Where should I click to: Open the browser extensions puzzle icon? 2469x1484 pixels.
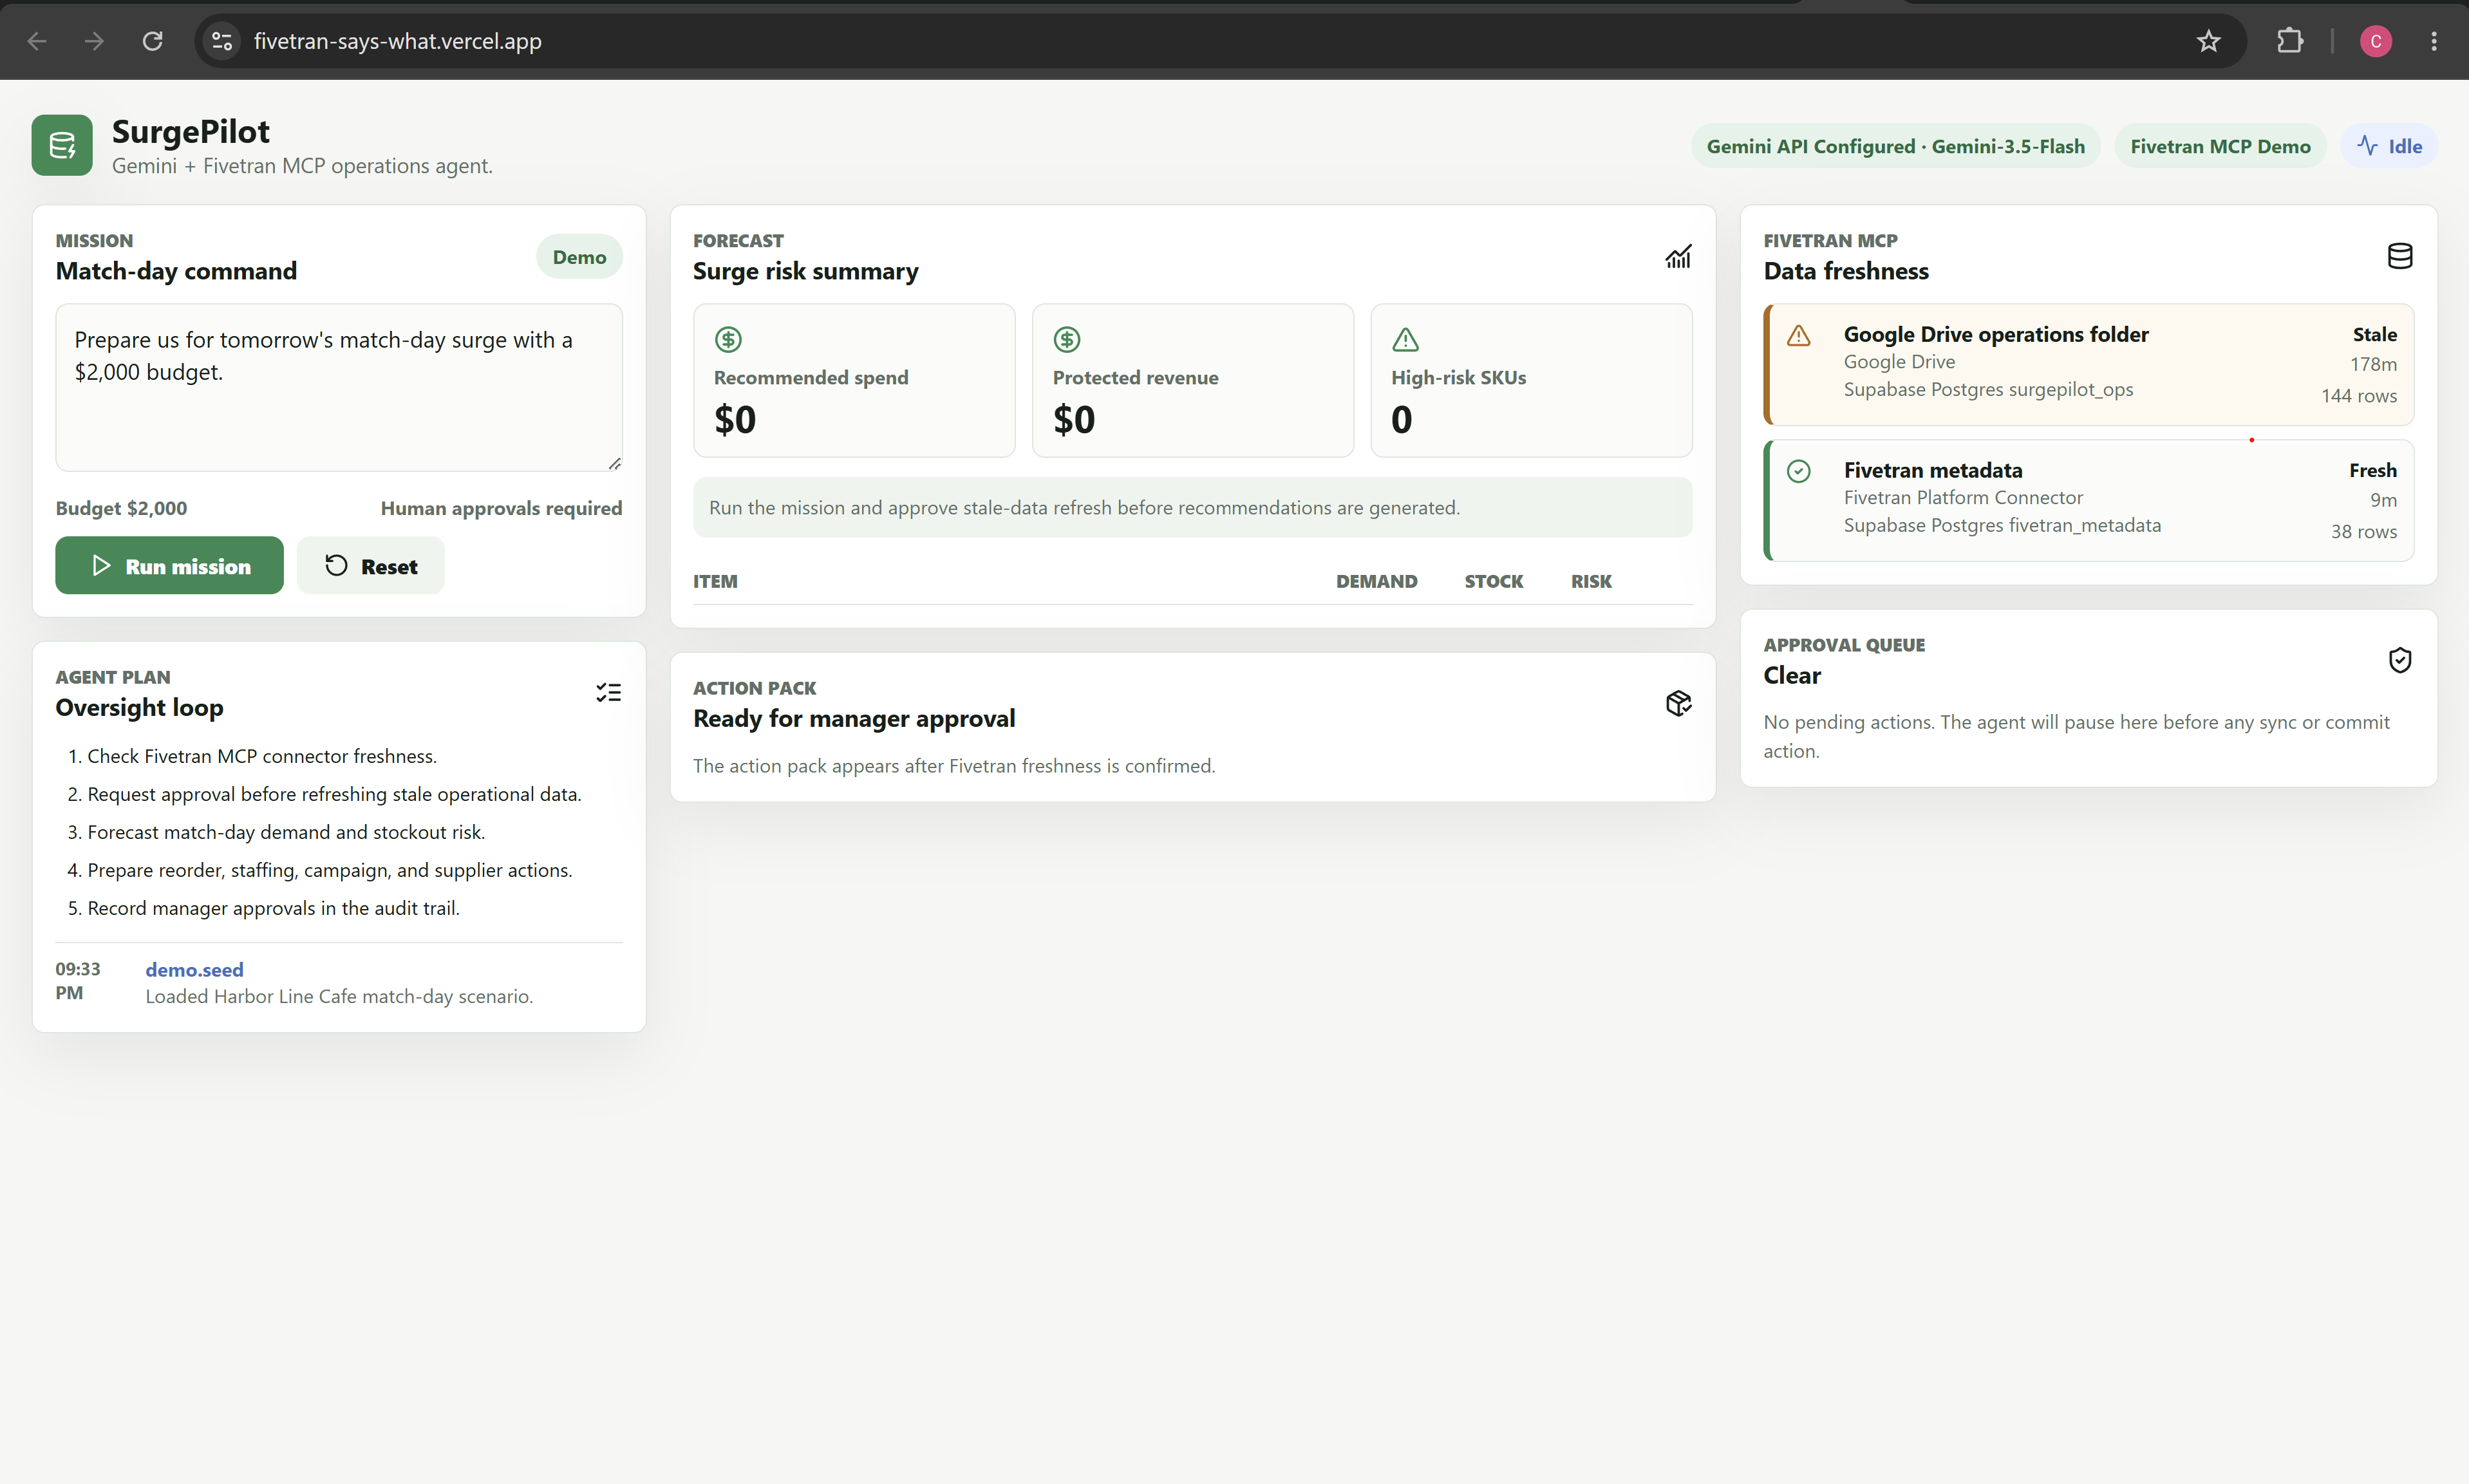[x=2290, y=41]
